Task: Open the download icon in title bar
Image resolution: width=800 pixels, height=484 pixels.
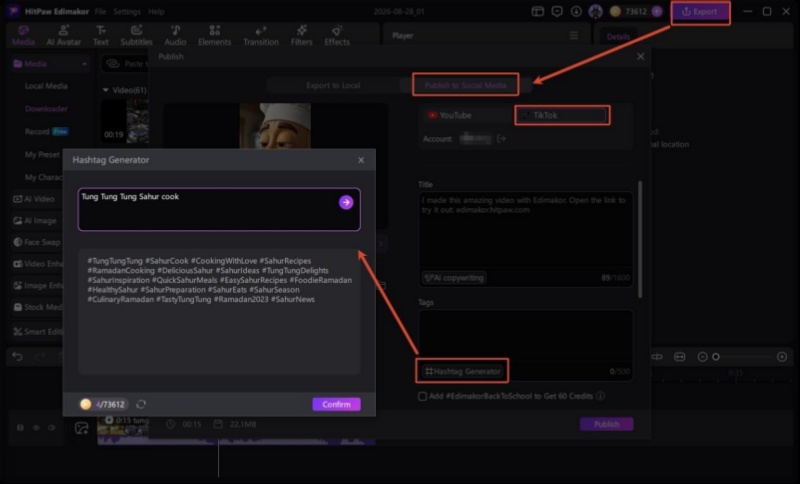Action: click(576, 12)
